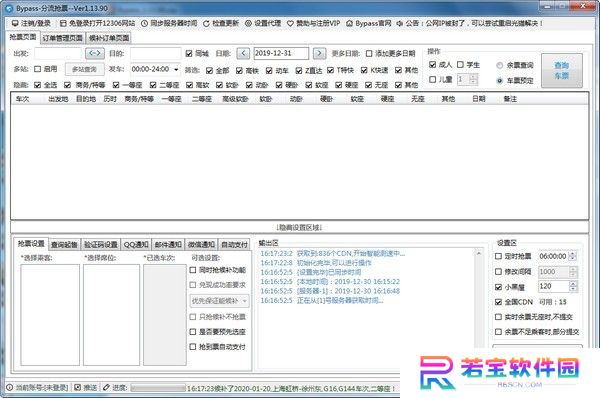Click 同步服务器时间 clock icon
This screenshot has width=600, height=398.
pos(144,23)
